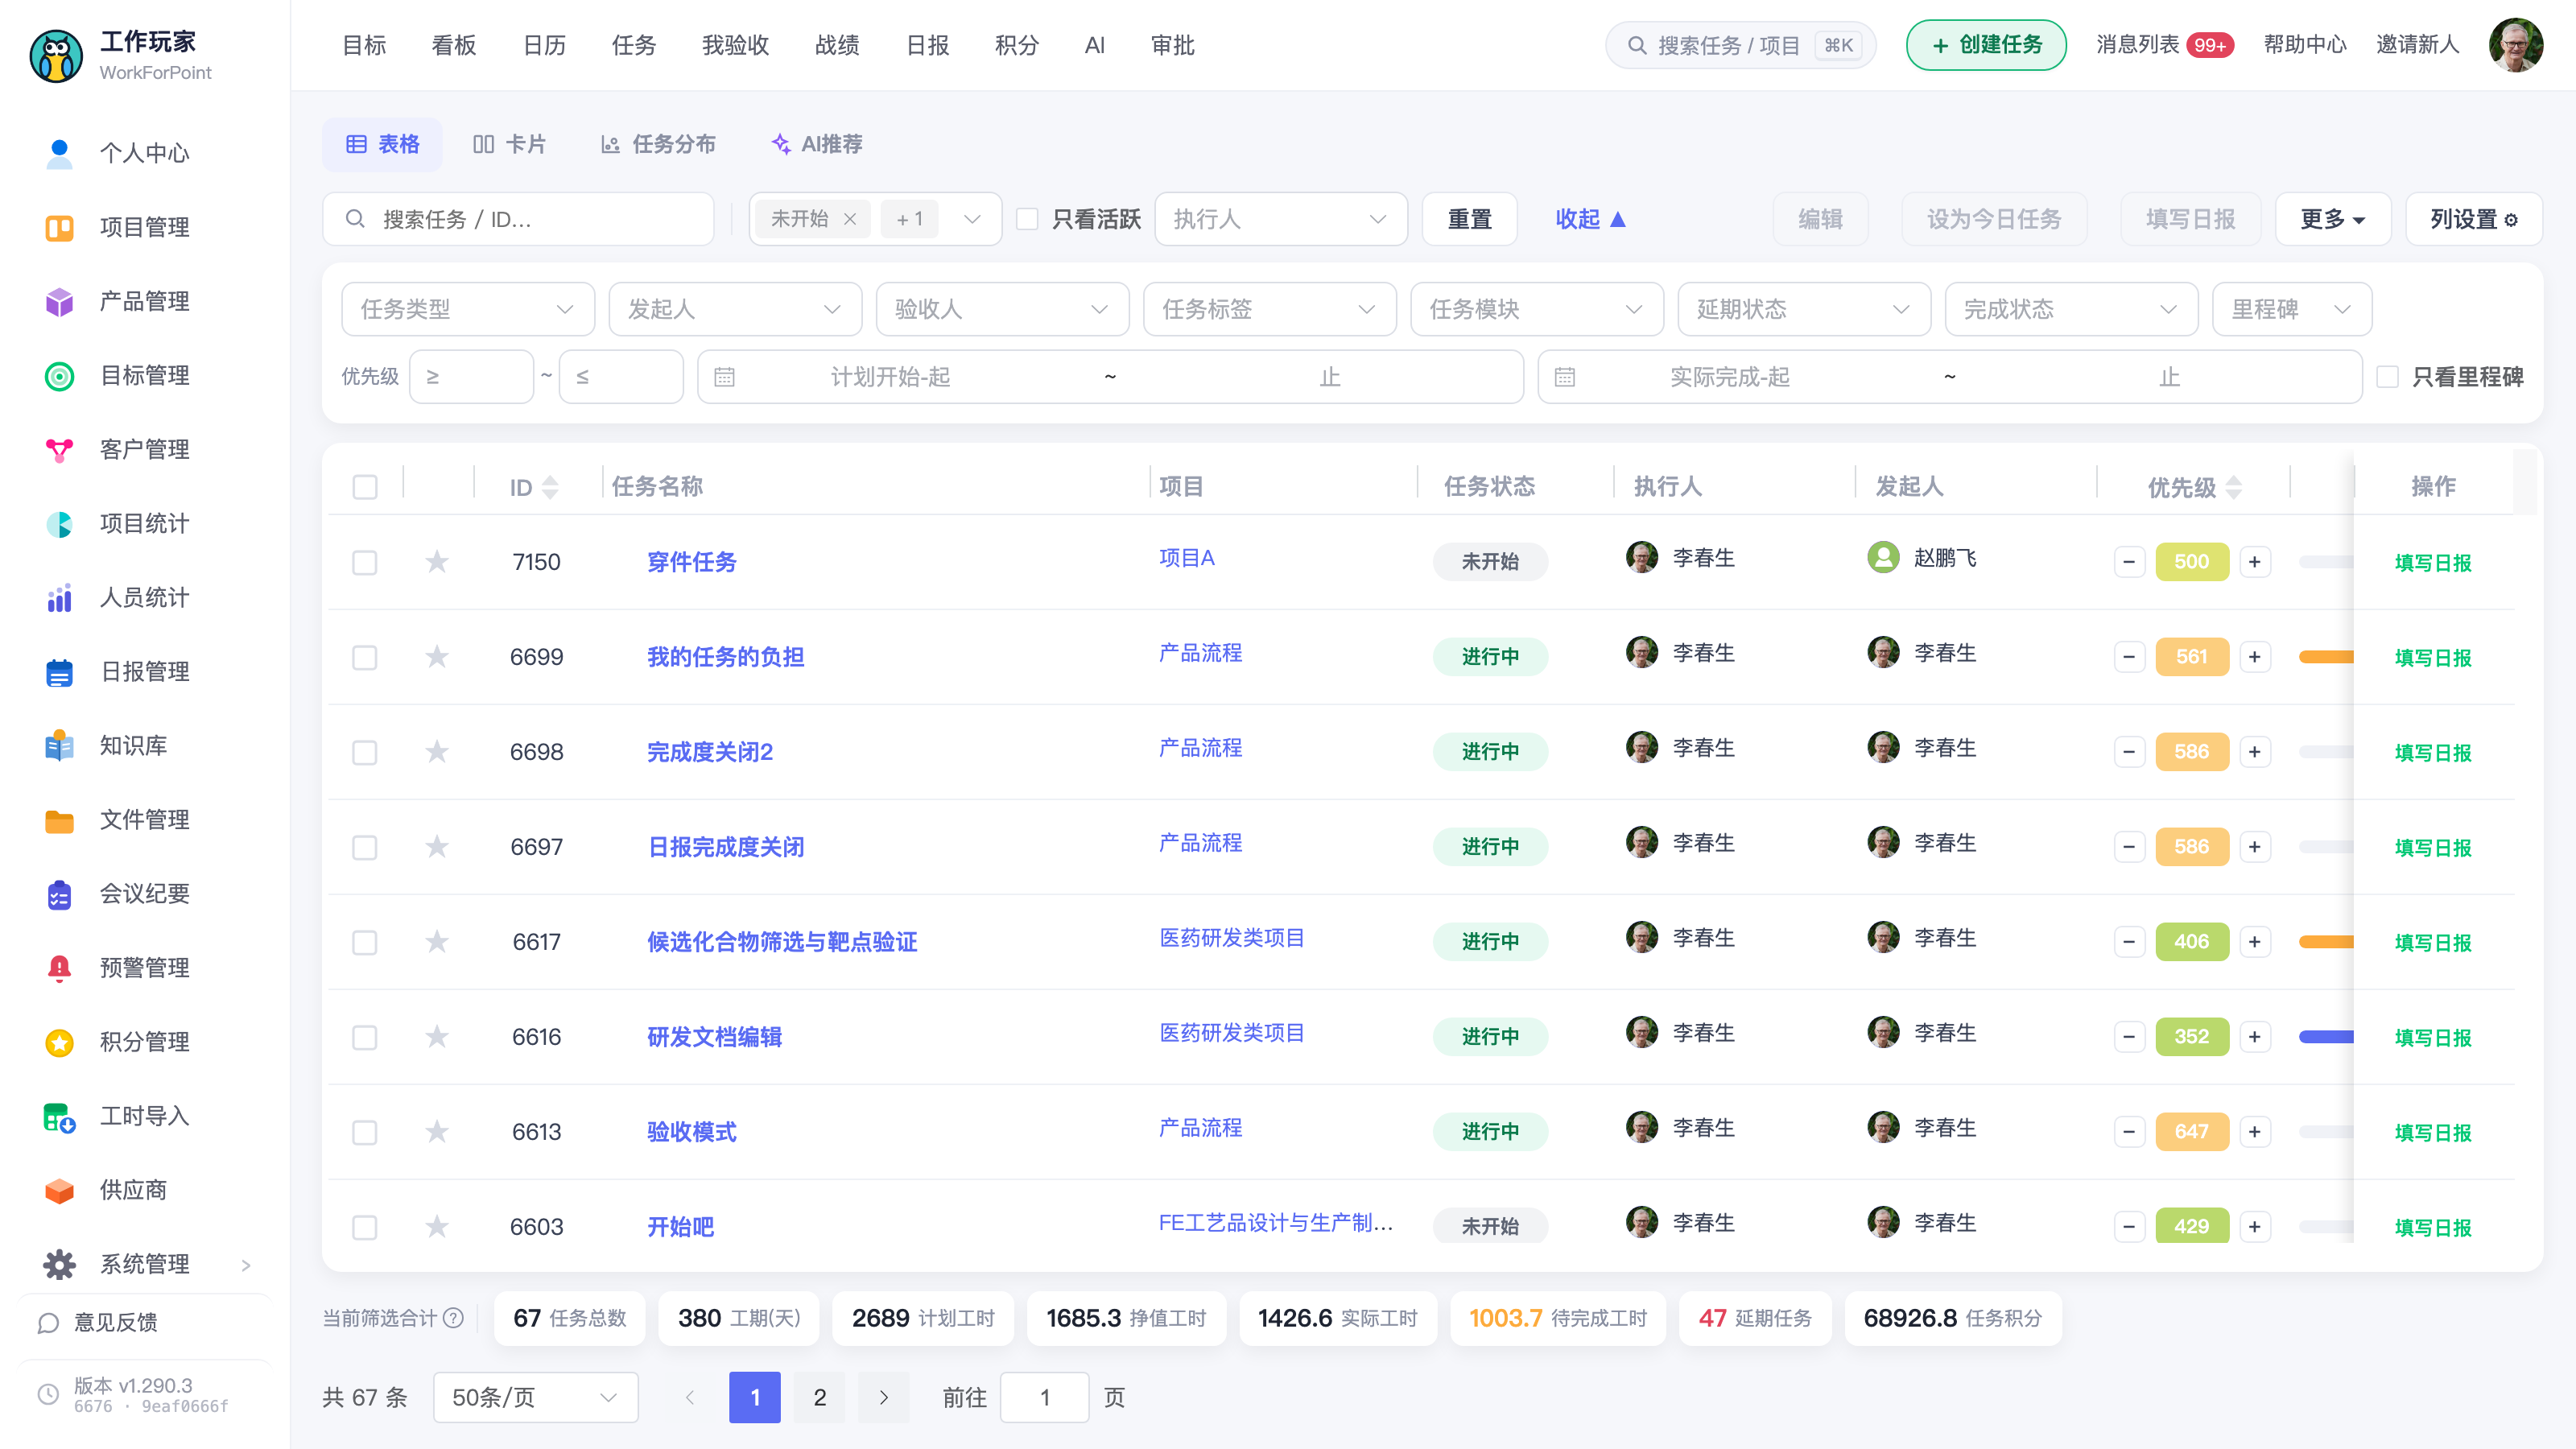Viewport: 2576px width, 1449px height.
Task: Toggle the 只看活跃 checkbox
Action: 1027,219
